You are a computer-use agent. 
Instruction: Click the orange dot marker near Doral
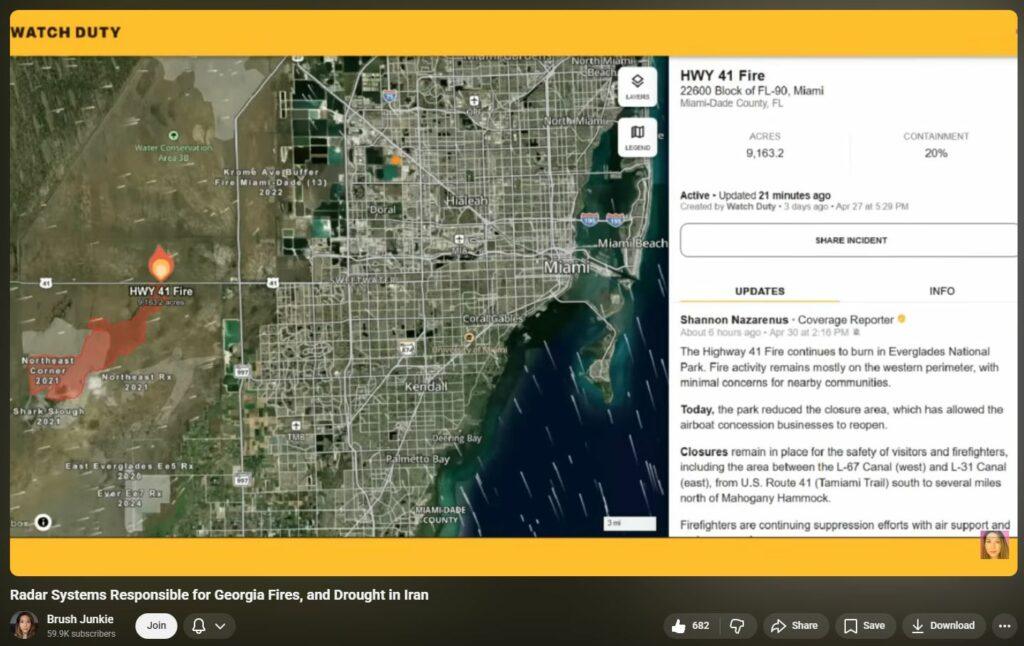(x=395, y=159)
